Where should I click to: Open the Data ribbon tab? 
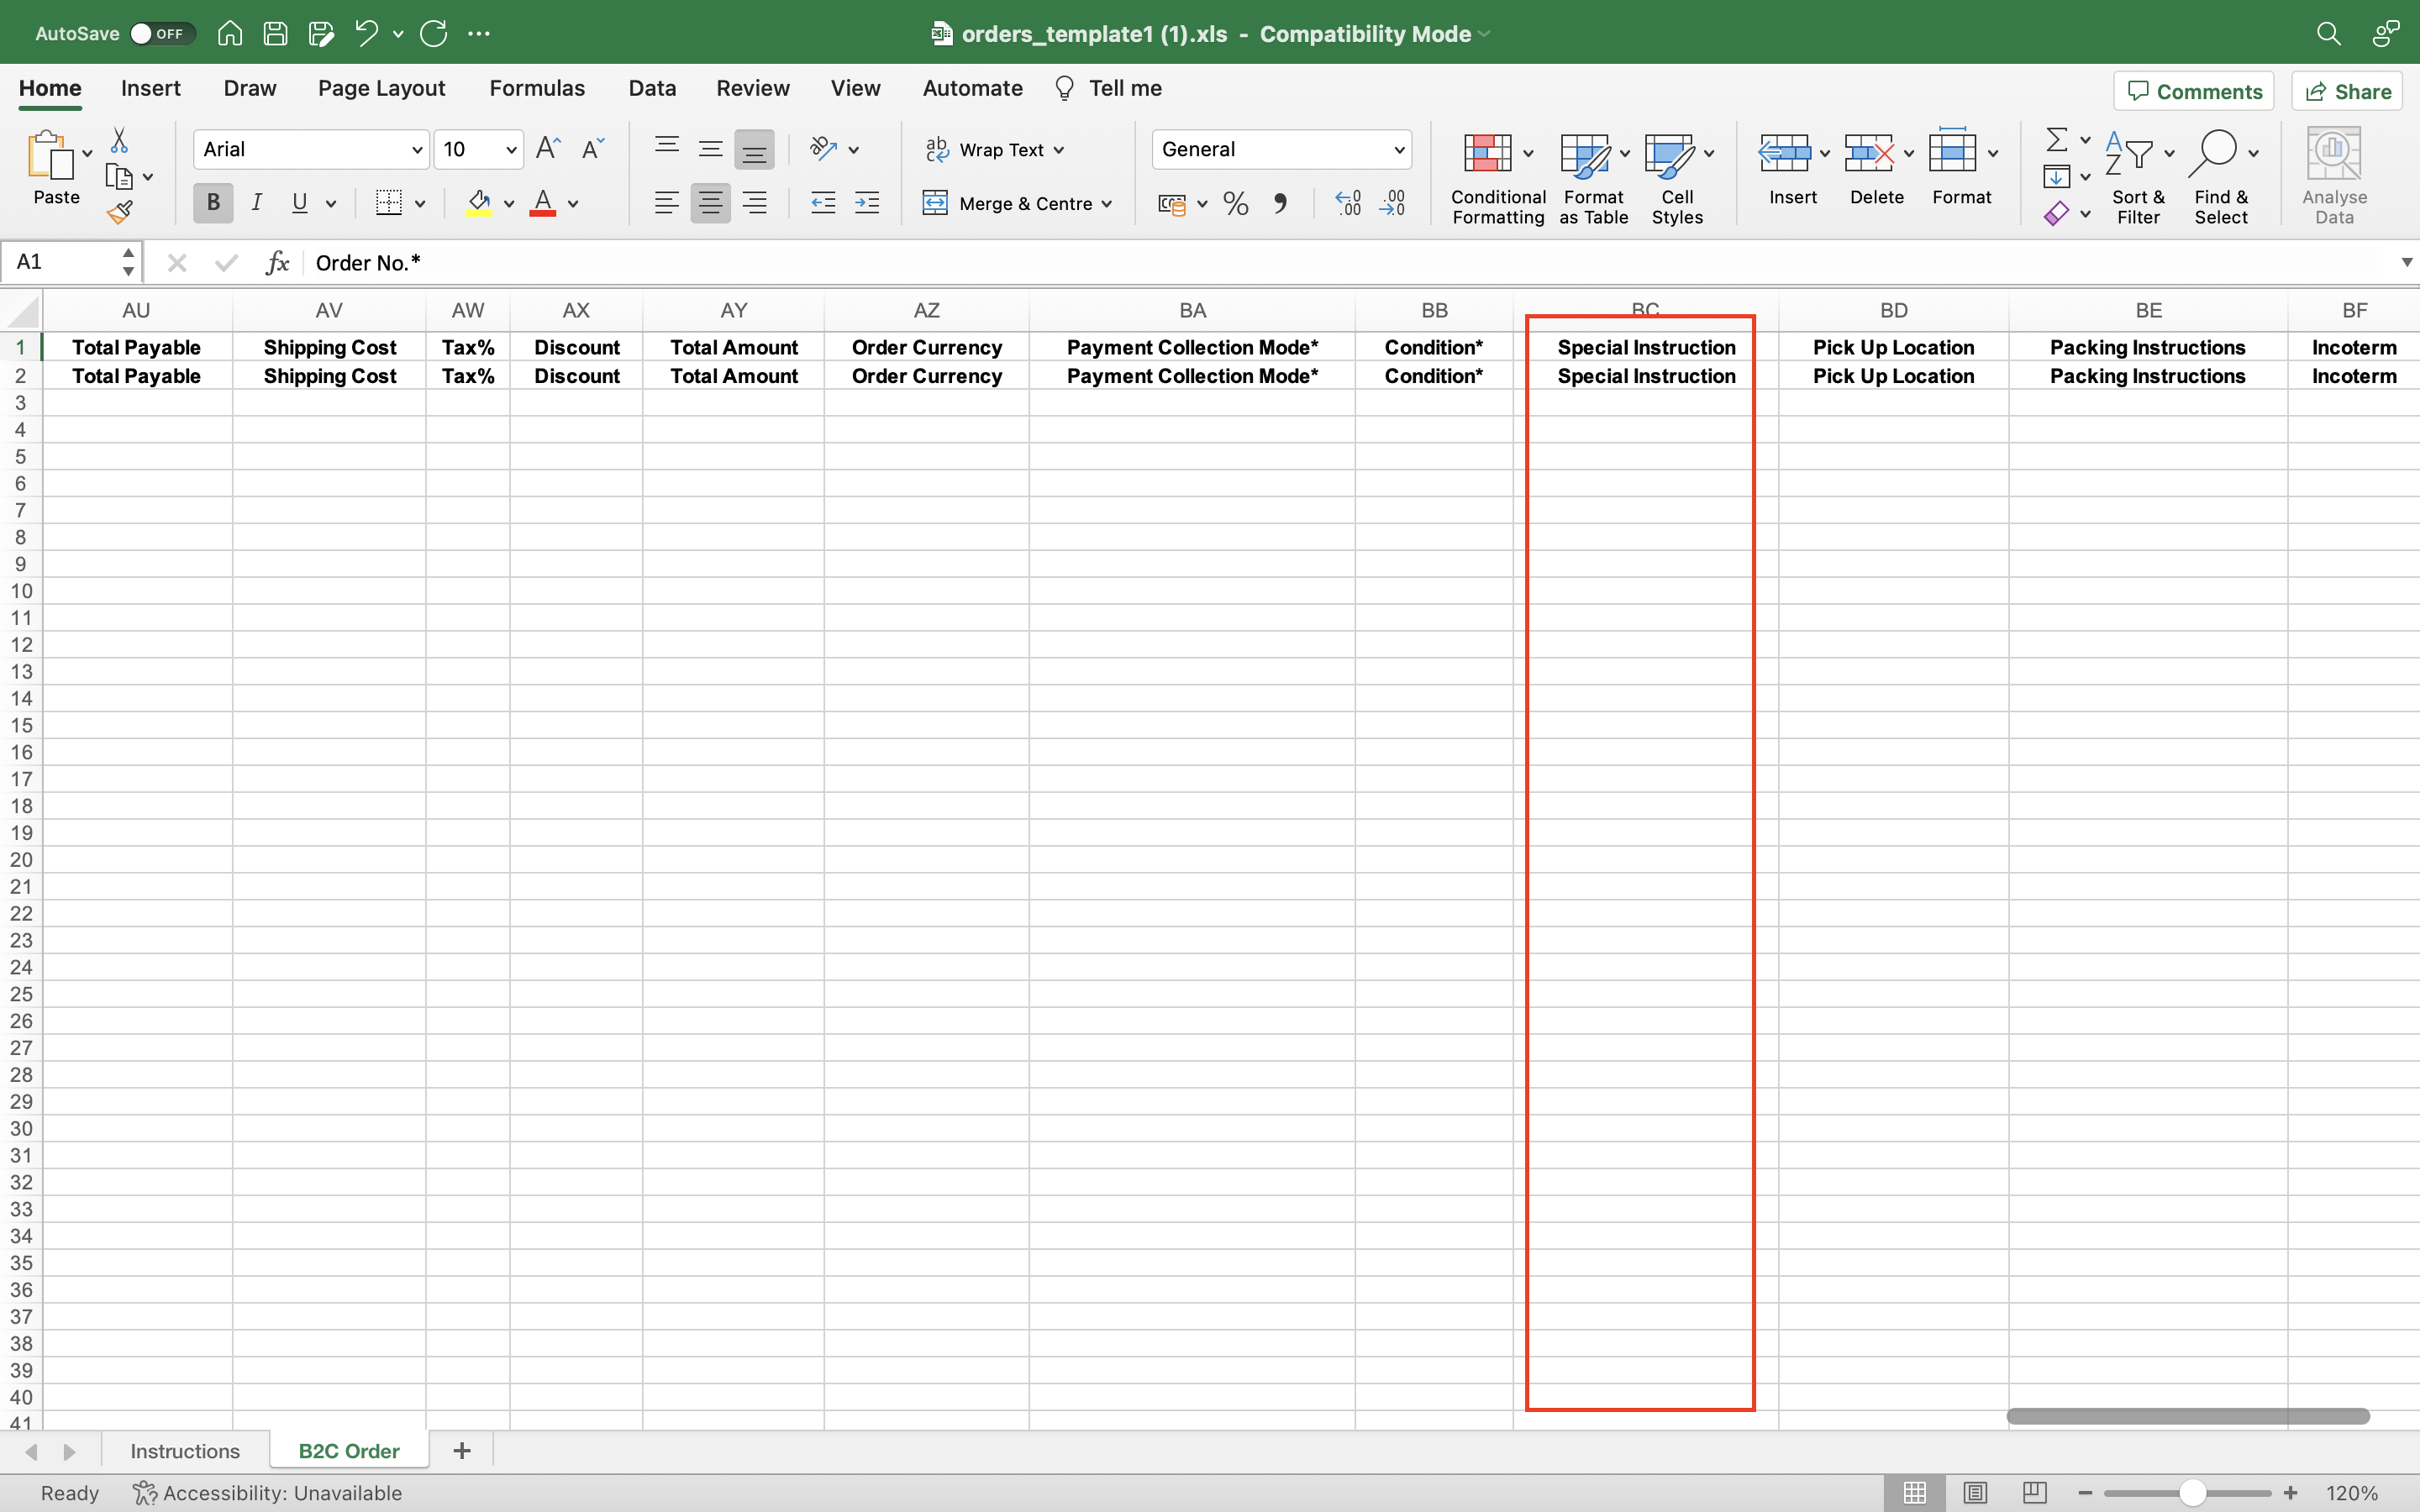pyautogui.click(x=652, y=88)
